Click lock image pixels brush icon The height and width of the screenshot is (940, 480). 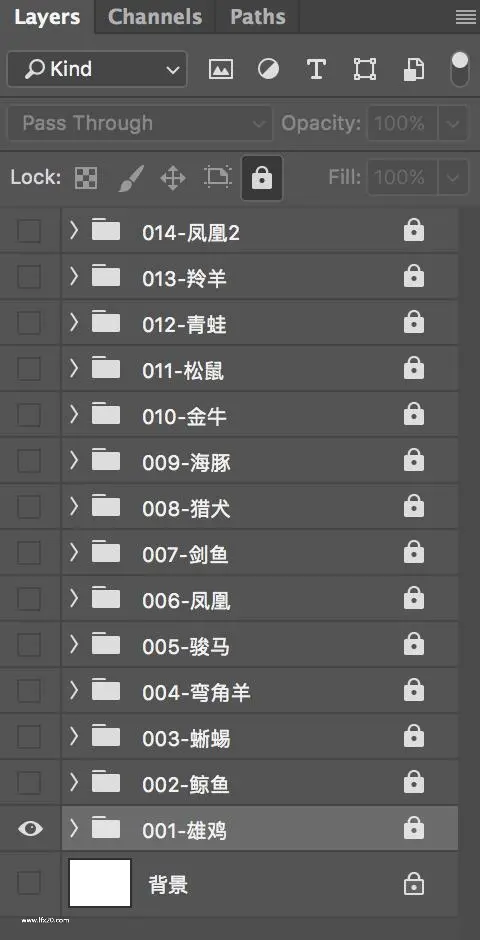pyautogui.click(x=131, y=177)
